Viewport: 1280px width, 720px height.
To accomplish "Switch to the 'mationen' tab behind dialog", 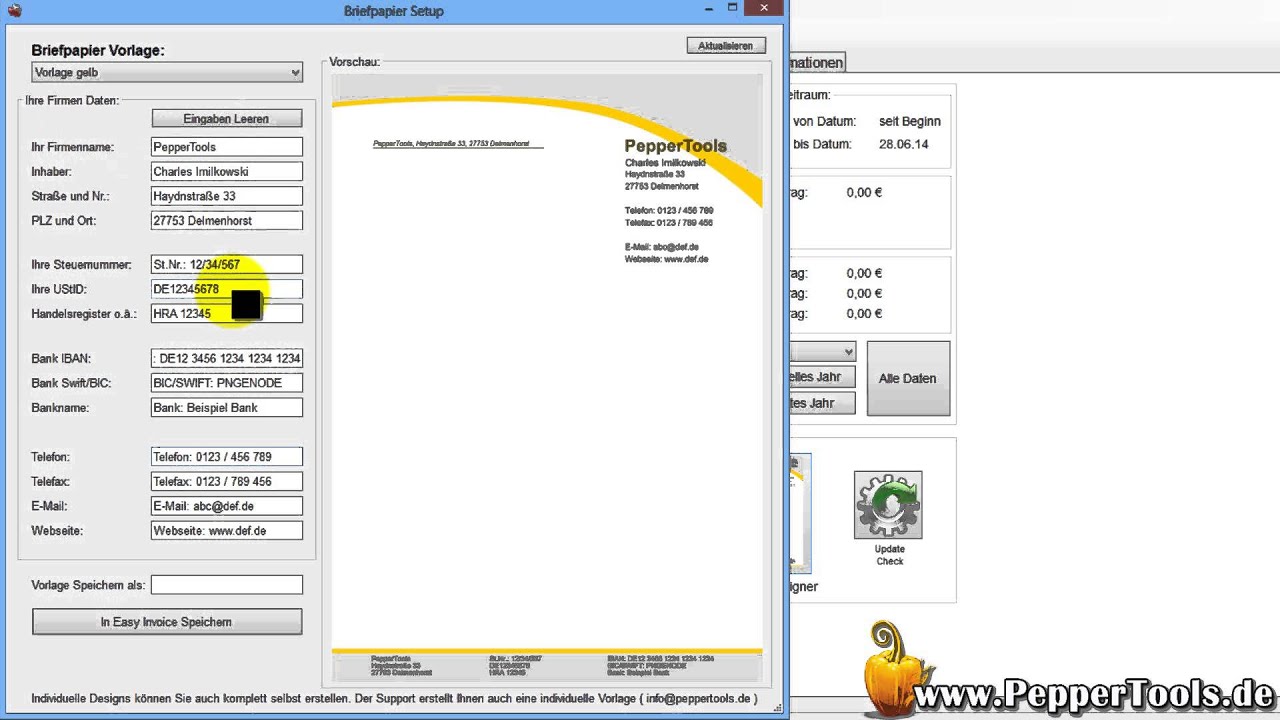I will point(818,63).
